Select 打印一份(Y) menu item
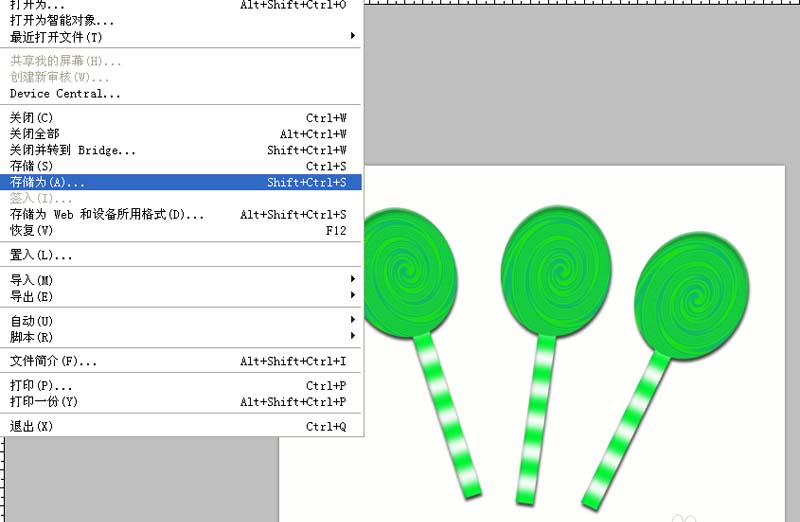 coord(181,402)
